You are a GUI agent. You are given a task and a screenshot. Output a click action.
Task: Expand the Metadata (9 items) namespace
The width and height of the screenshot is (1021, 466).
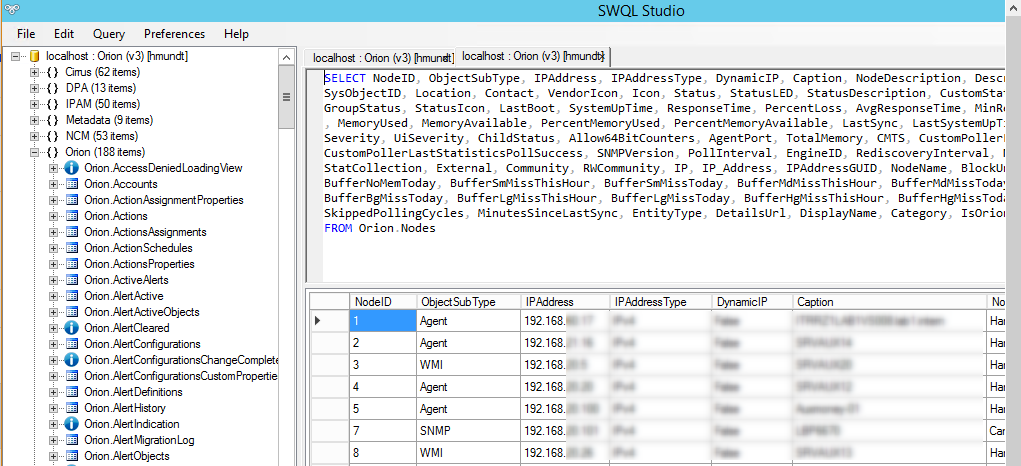(35, 120)
